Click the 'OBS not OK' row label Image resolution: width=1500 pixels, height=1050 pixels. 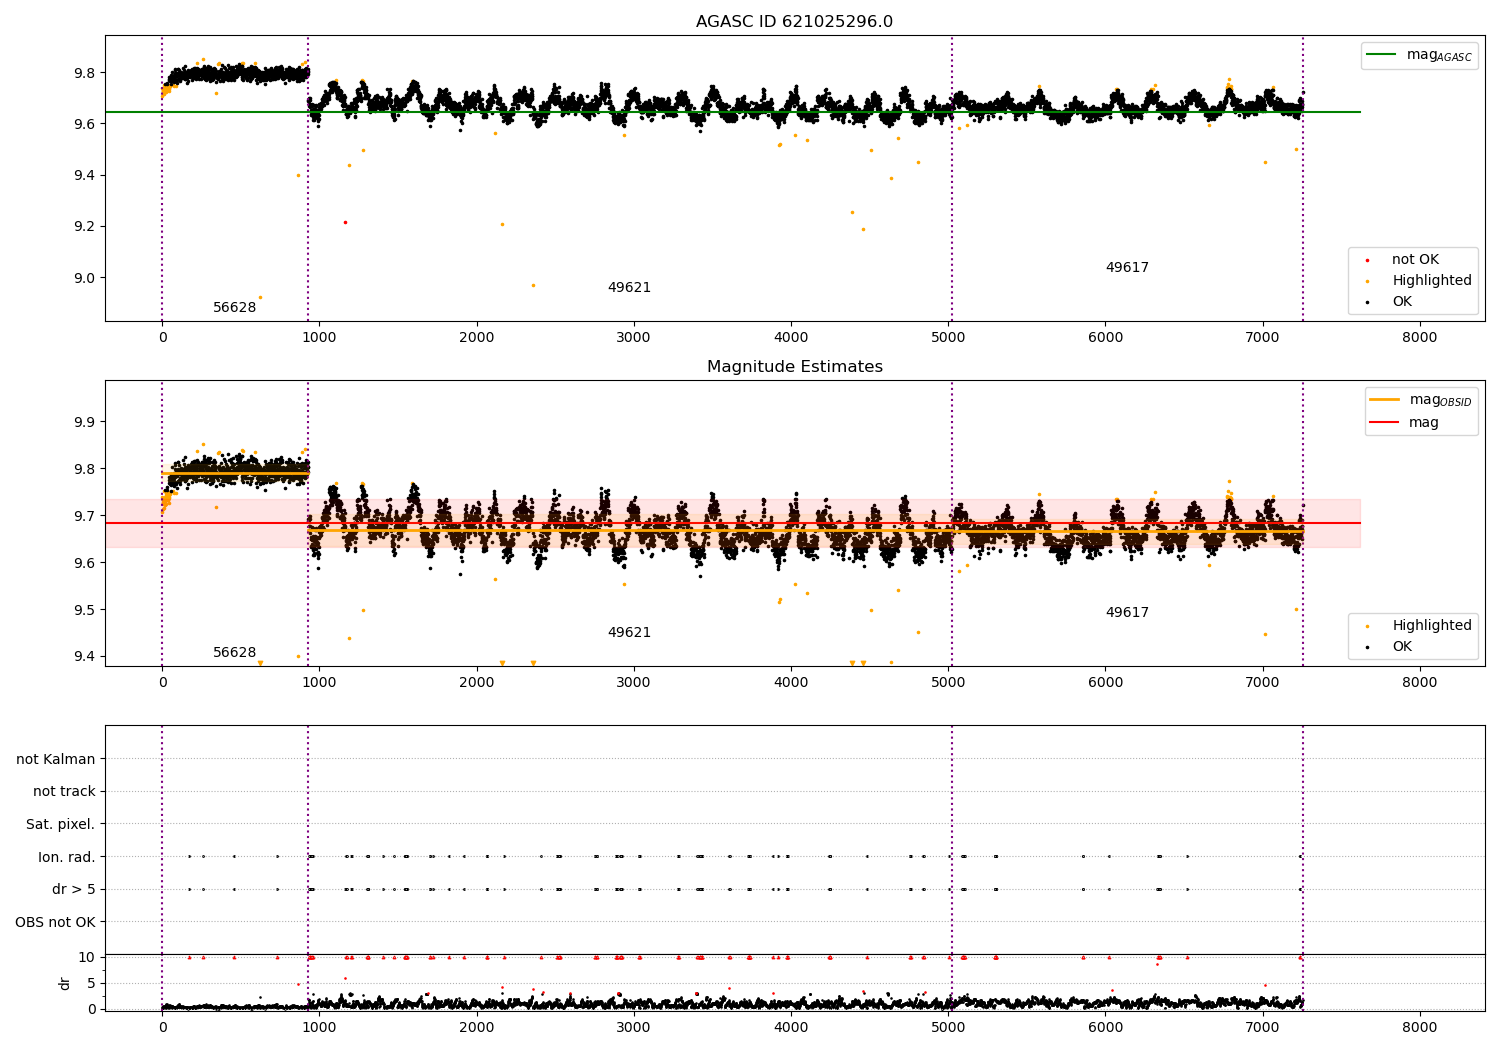coord(56,922)
